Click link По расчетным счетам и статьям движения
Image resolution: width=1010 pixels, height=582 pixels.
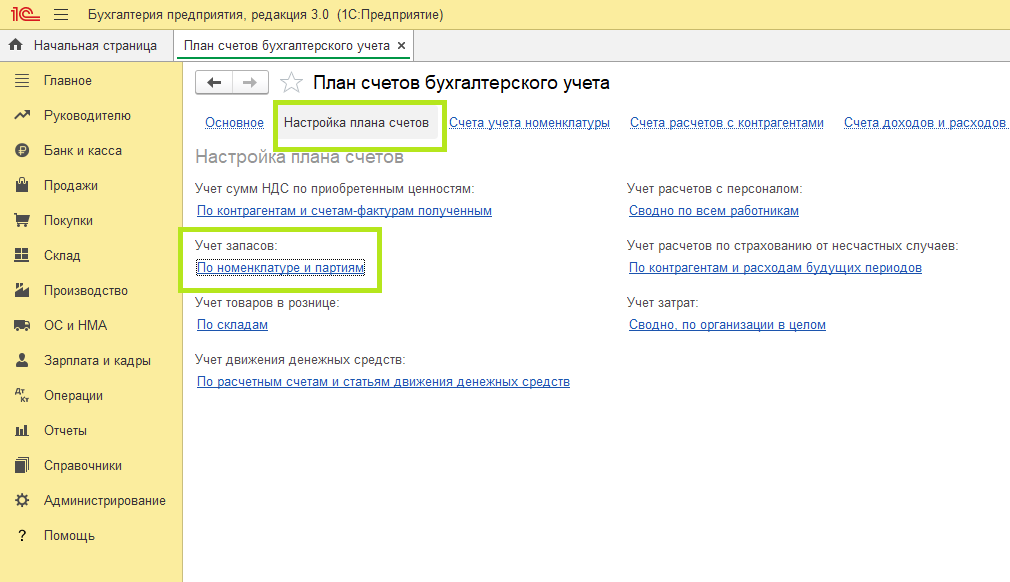click(x=383, y=381)
